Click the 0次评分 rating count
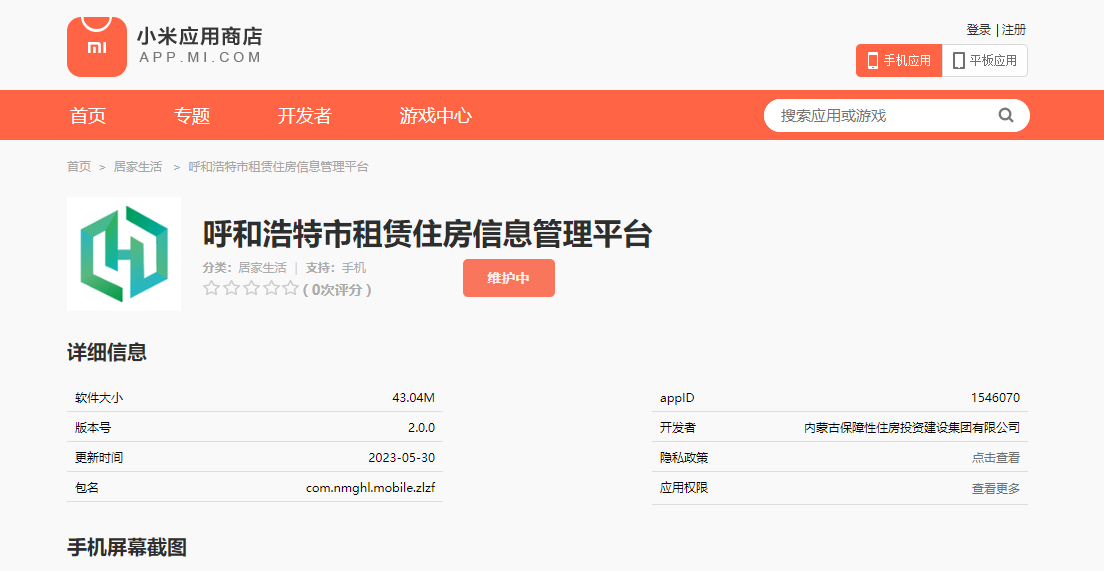Viewport: 1104px width, 571px height. (337, 289)
